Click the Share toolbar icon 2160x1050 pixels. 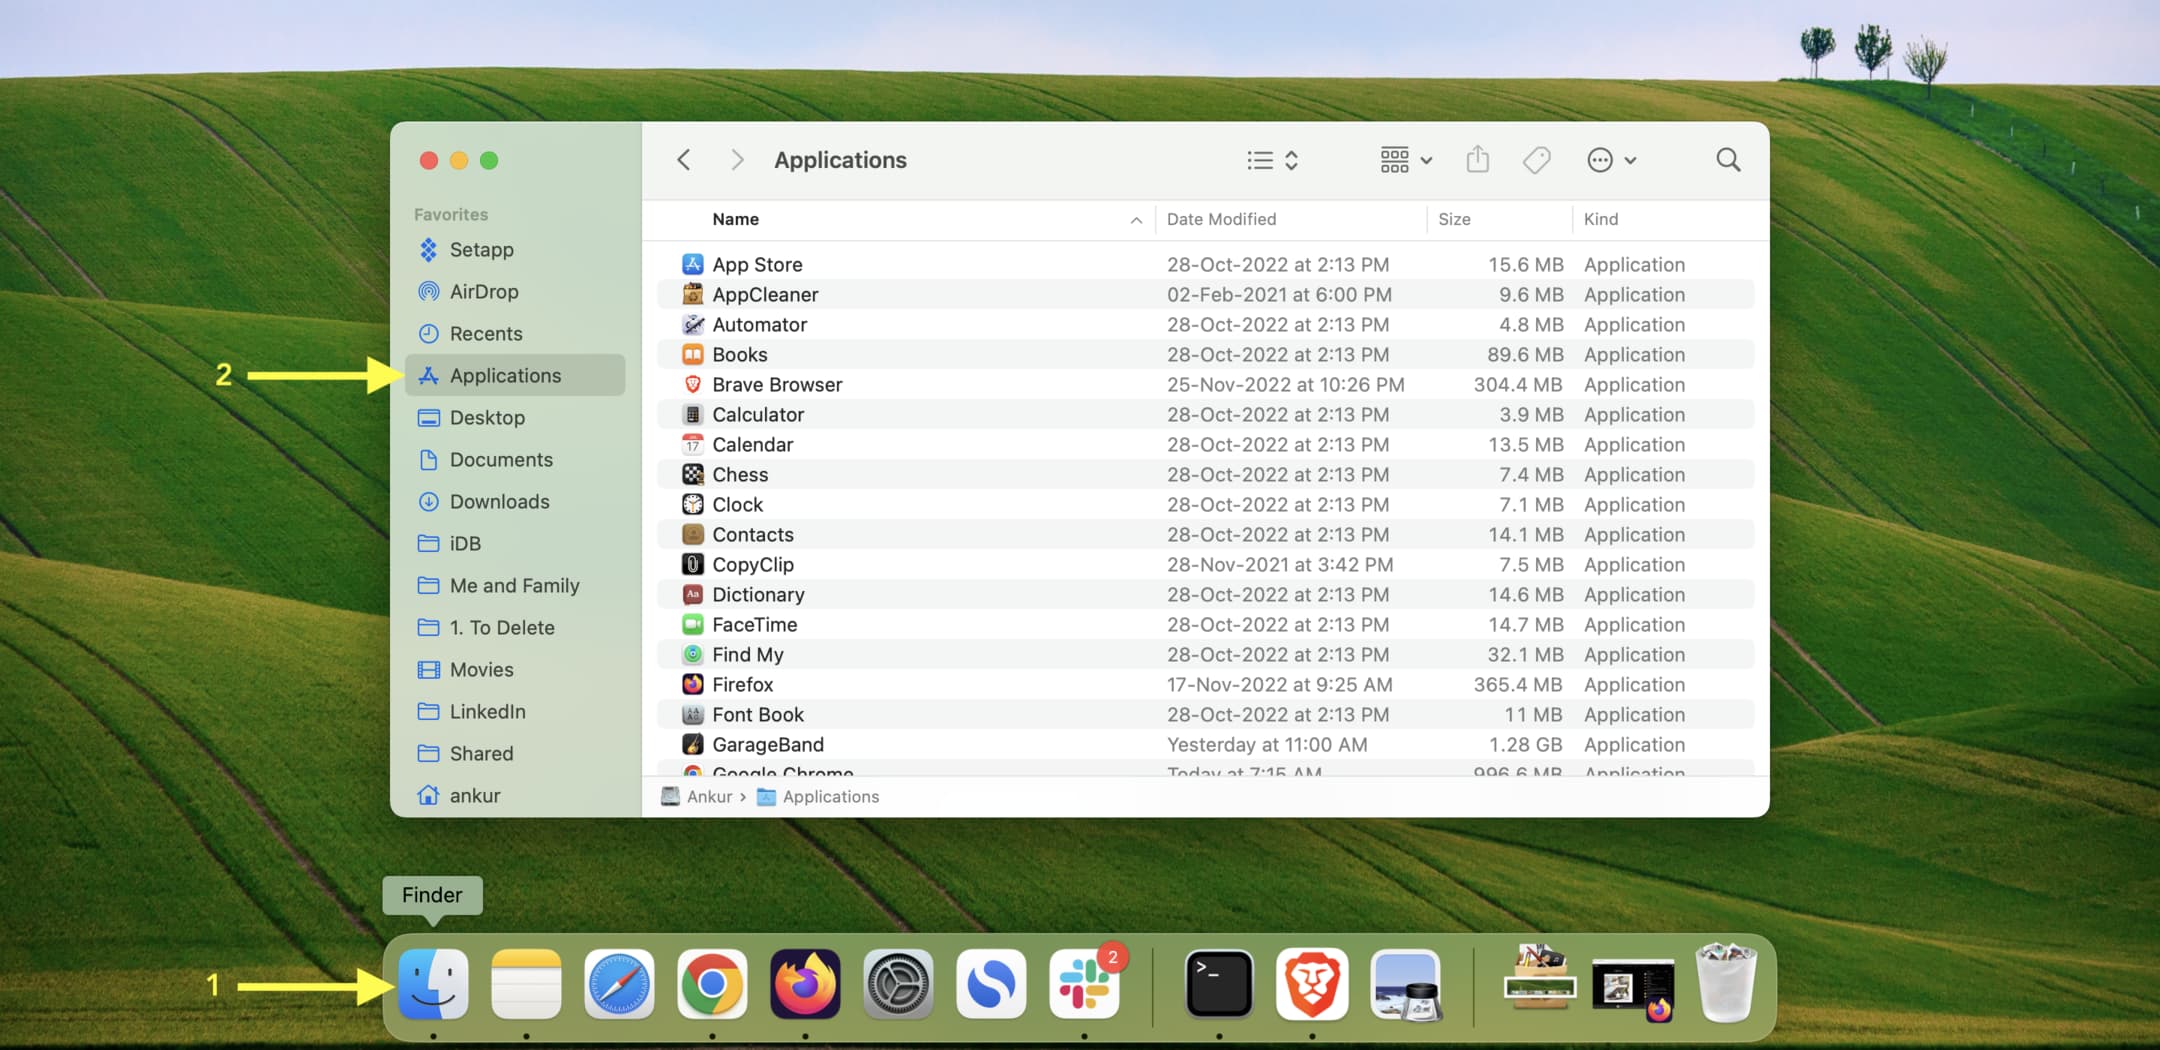click(x=1478, y=159)
